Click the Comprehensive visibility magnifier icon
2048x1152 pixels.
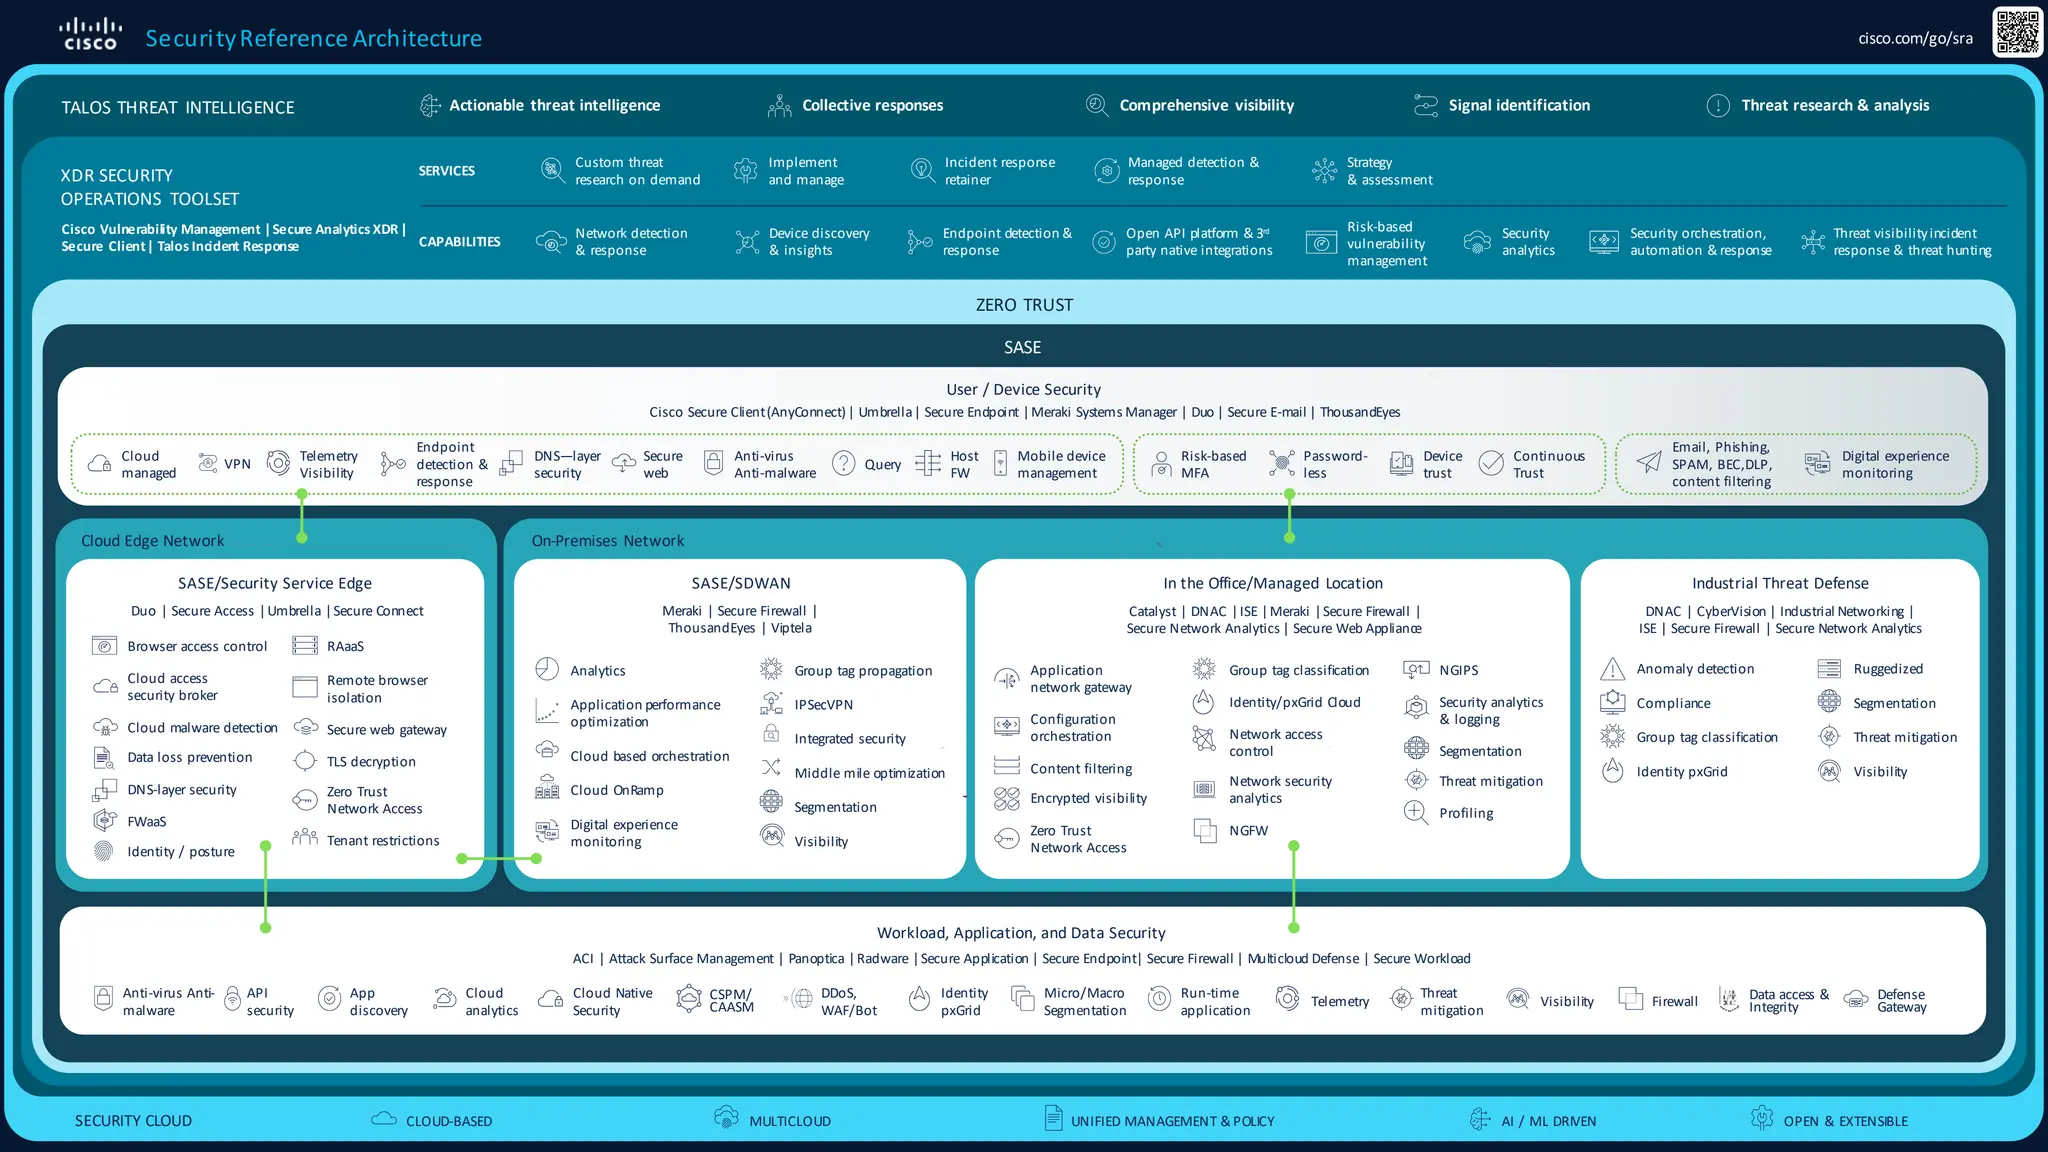coord(1097,105)
